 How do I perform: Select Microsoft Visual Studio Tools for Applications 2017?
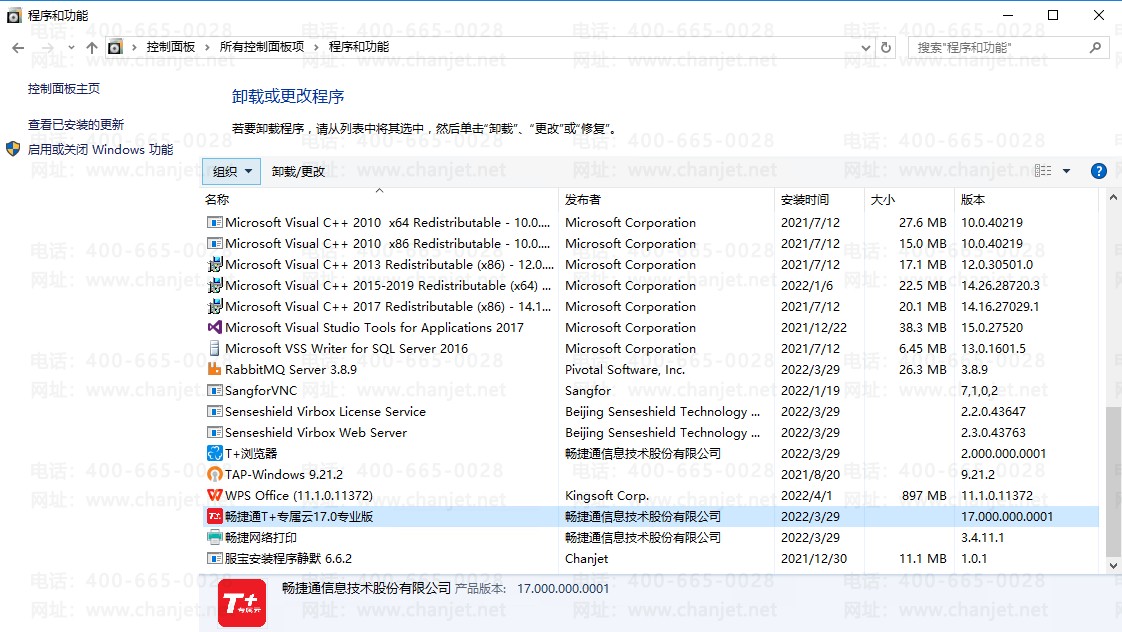374,327
